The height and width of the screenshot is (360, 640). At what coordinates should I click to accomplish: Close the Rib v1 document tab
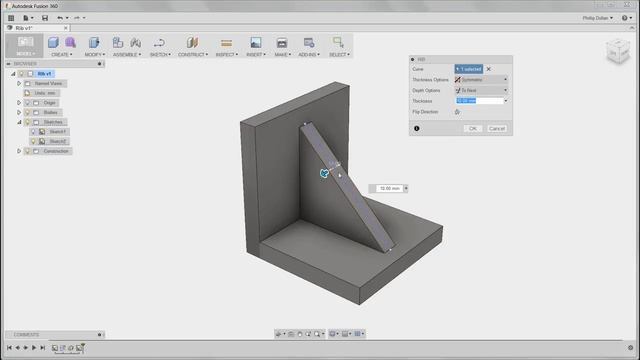pyautogui.click(x=66, y=28)
